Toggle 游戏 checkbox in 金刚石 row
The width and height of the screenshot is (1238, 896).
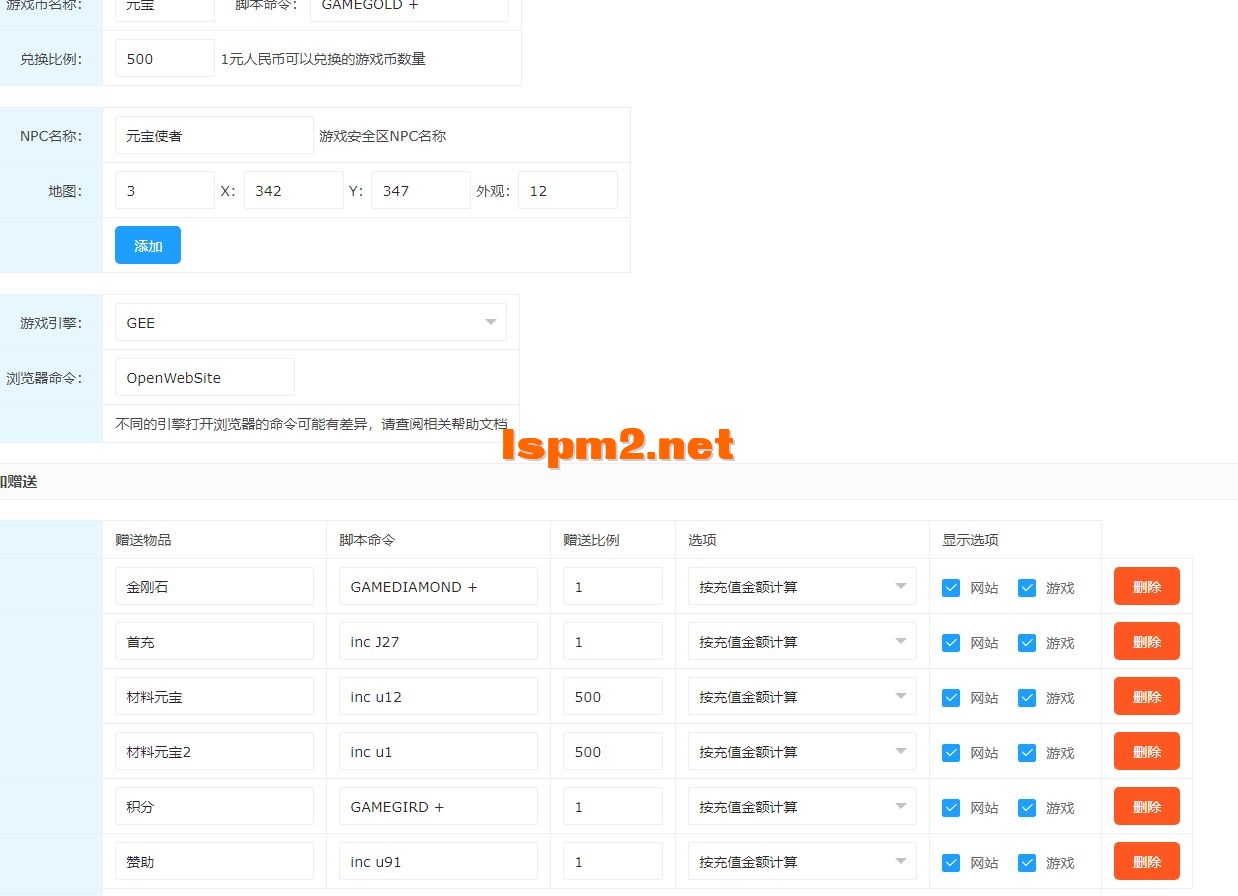(1027, 587)
